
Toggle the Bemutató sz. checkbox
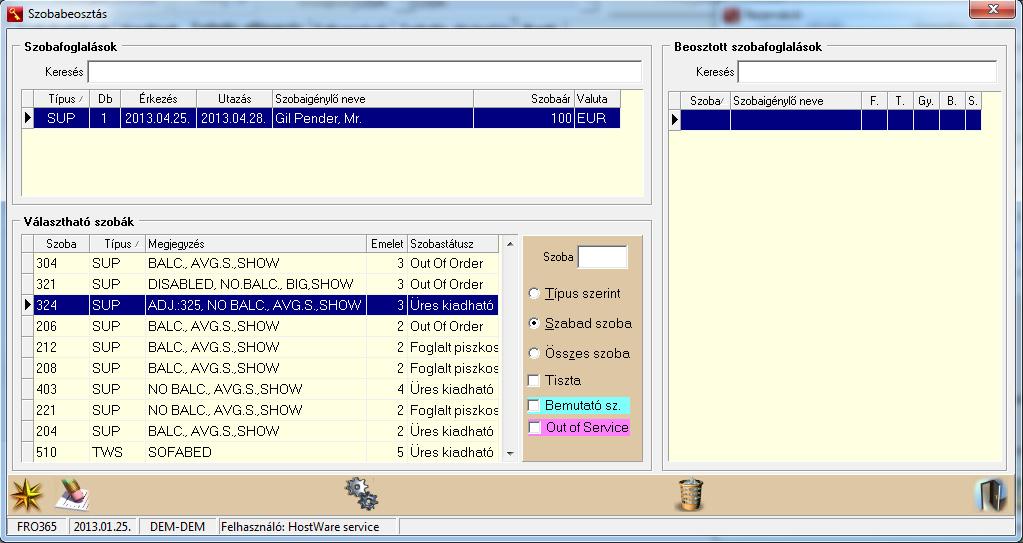(x=534, y=406)
